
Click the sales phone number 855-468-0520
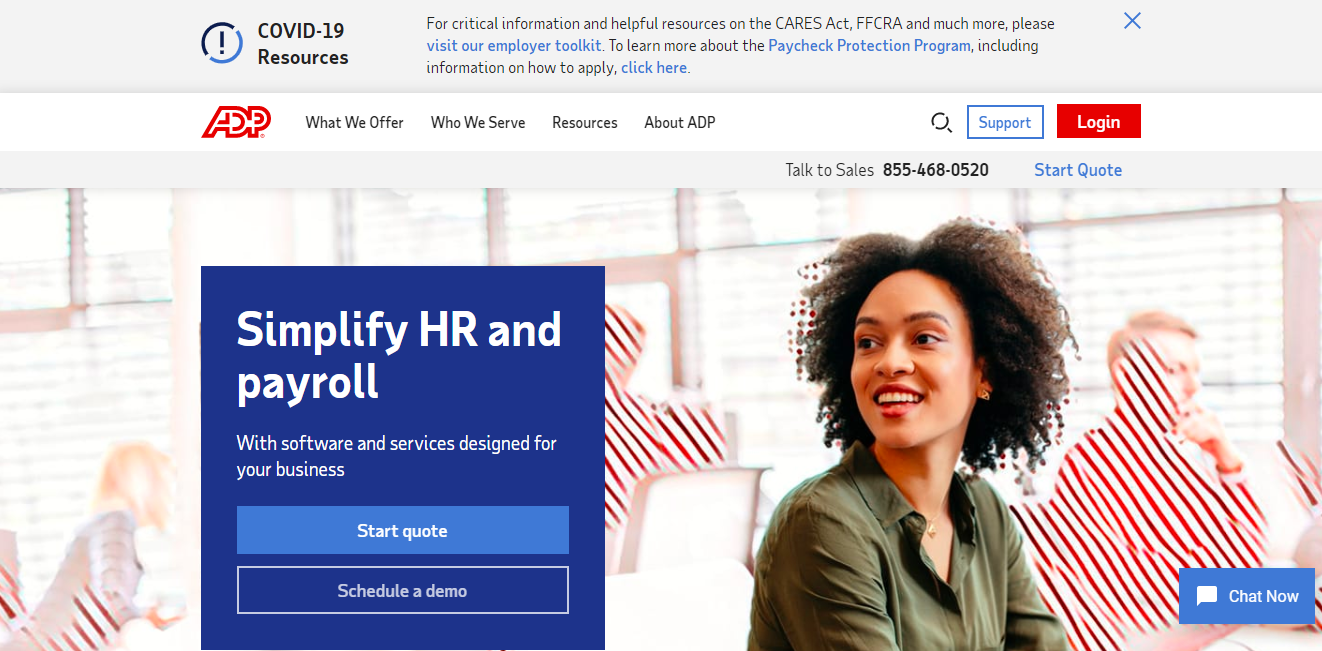(x=935, y=170)
